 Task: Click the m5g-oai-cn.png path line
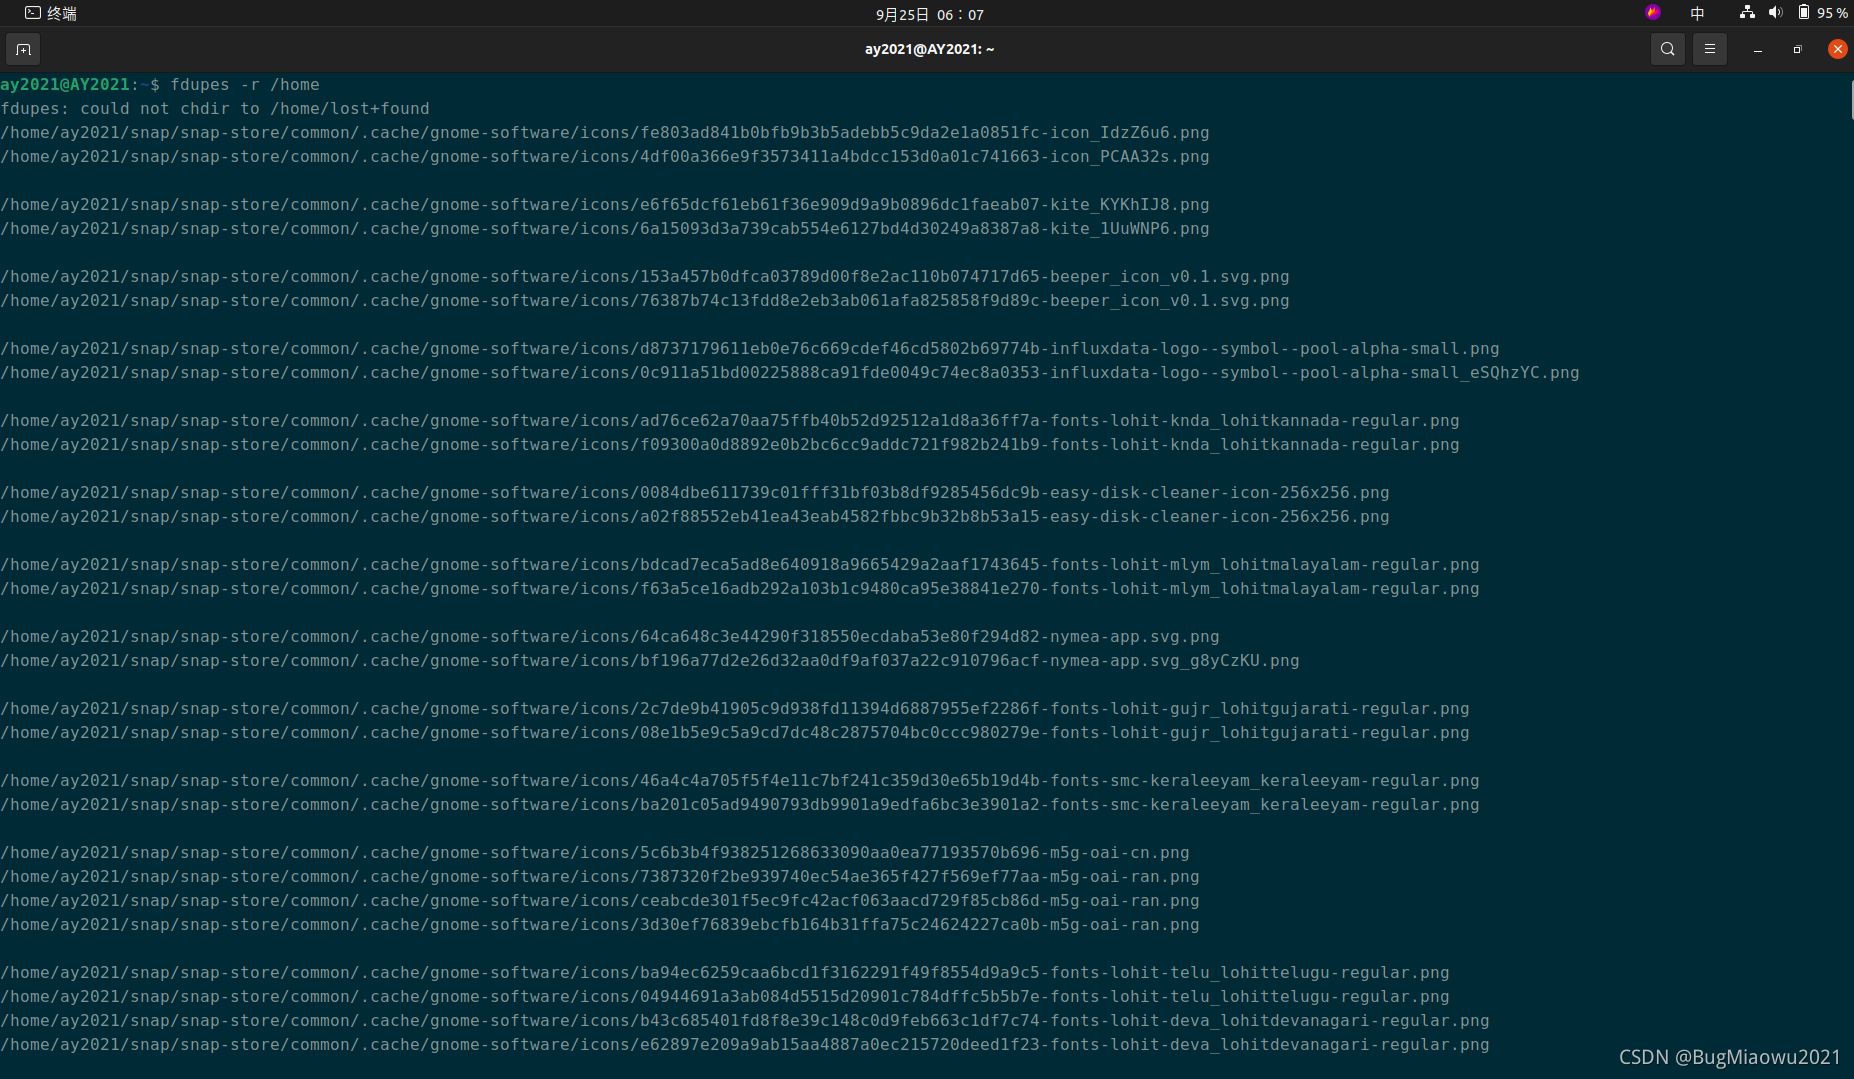[595, 853]
